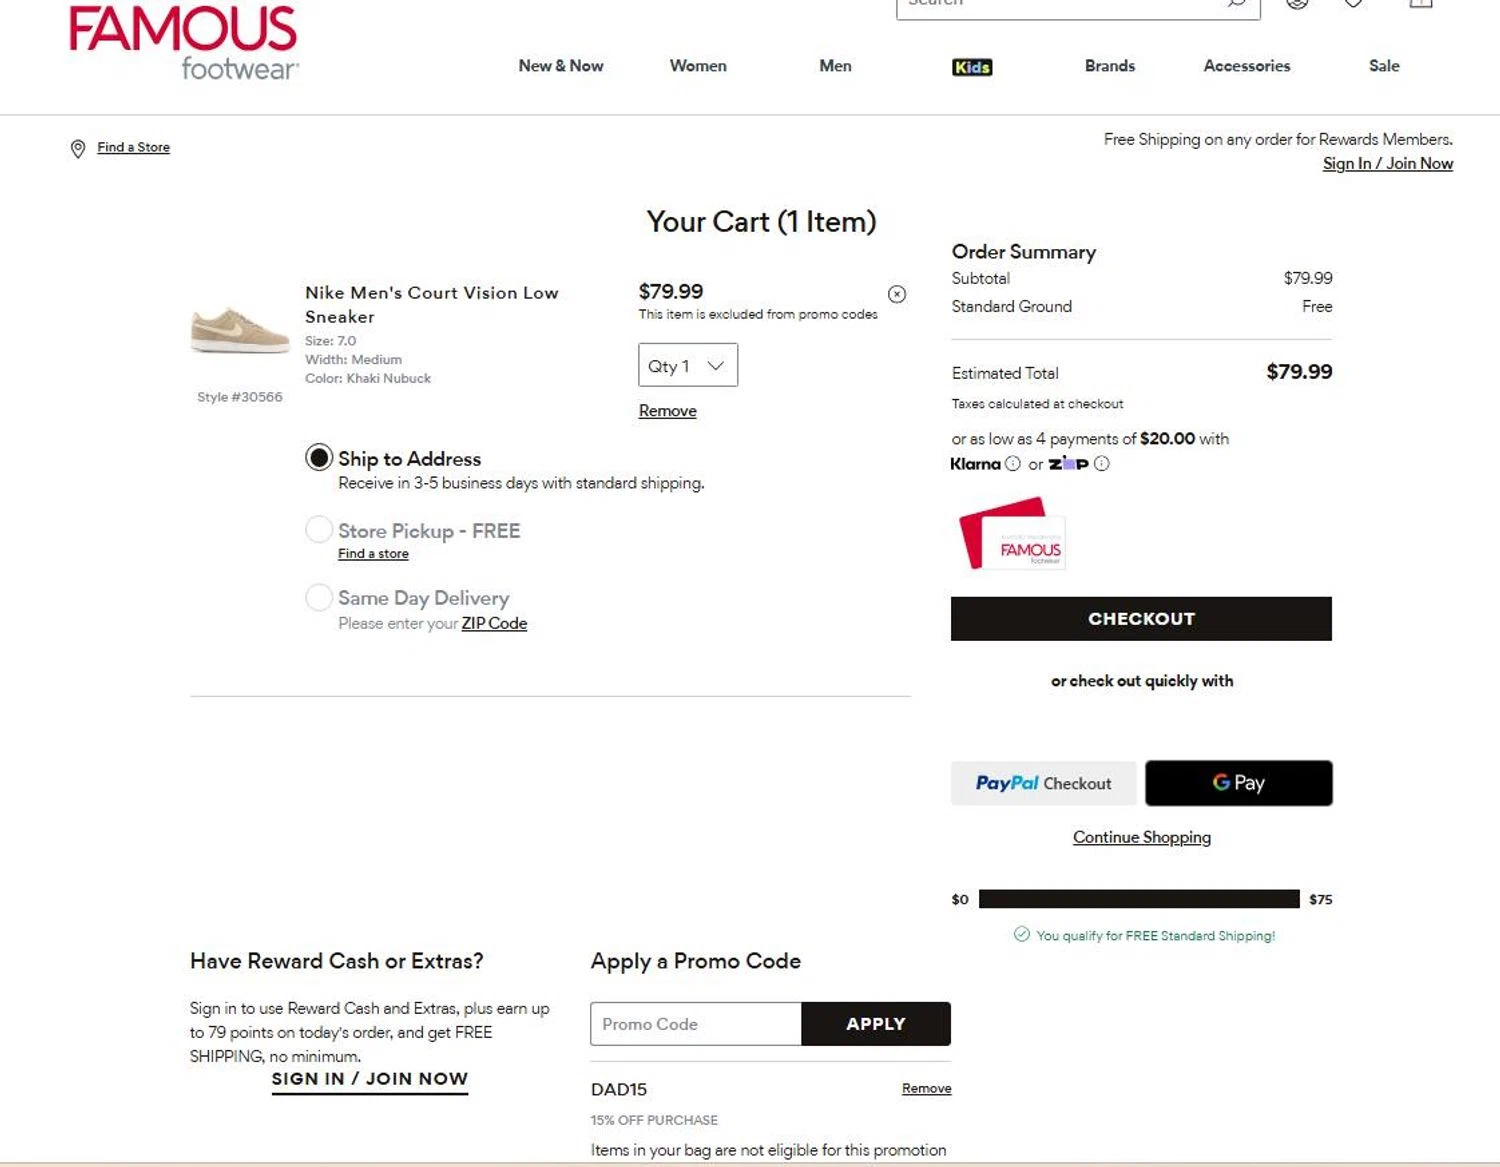Click the Klarna info icon
1500x1167 pixels.
point(1013,464)
